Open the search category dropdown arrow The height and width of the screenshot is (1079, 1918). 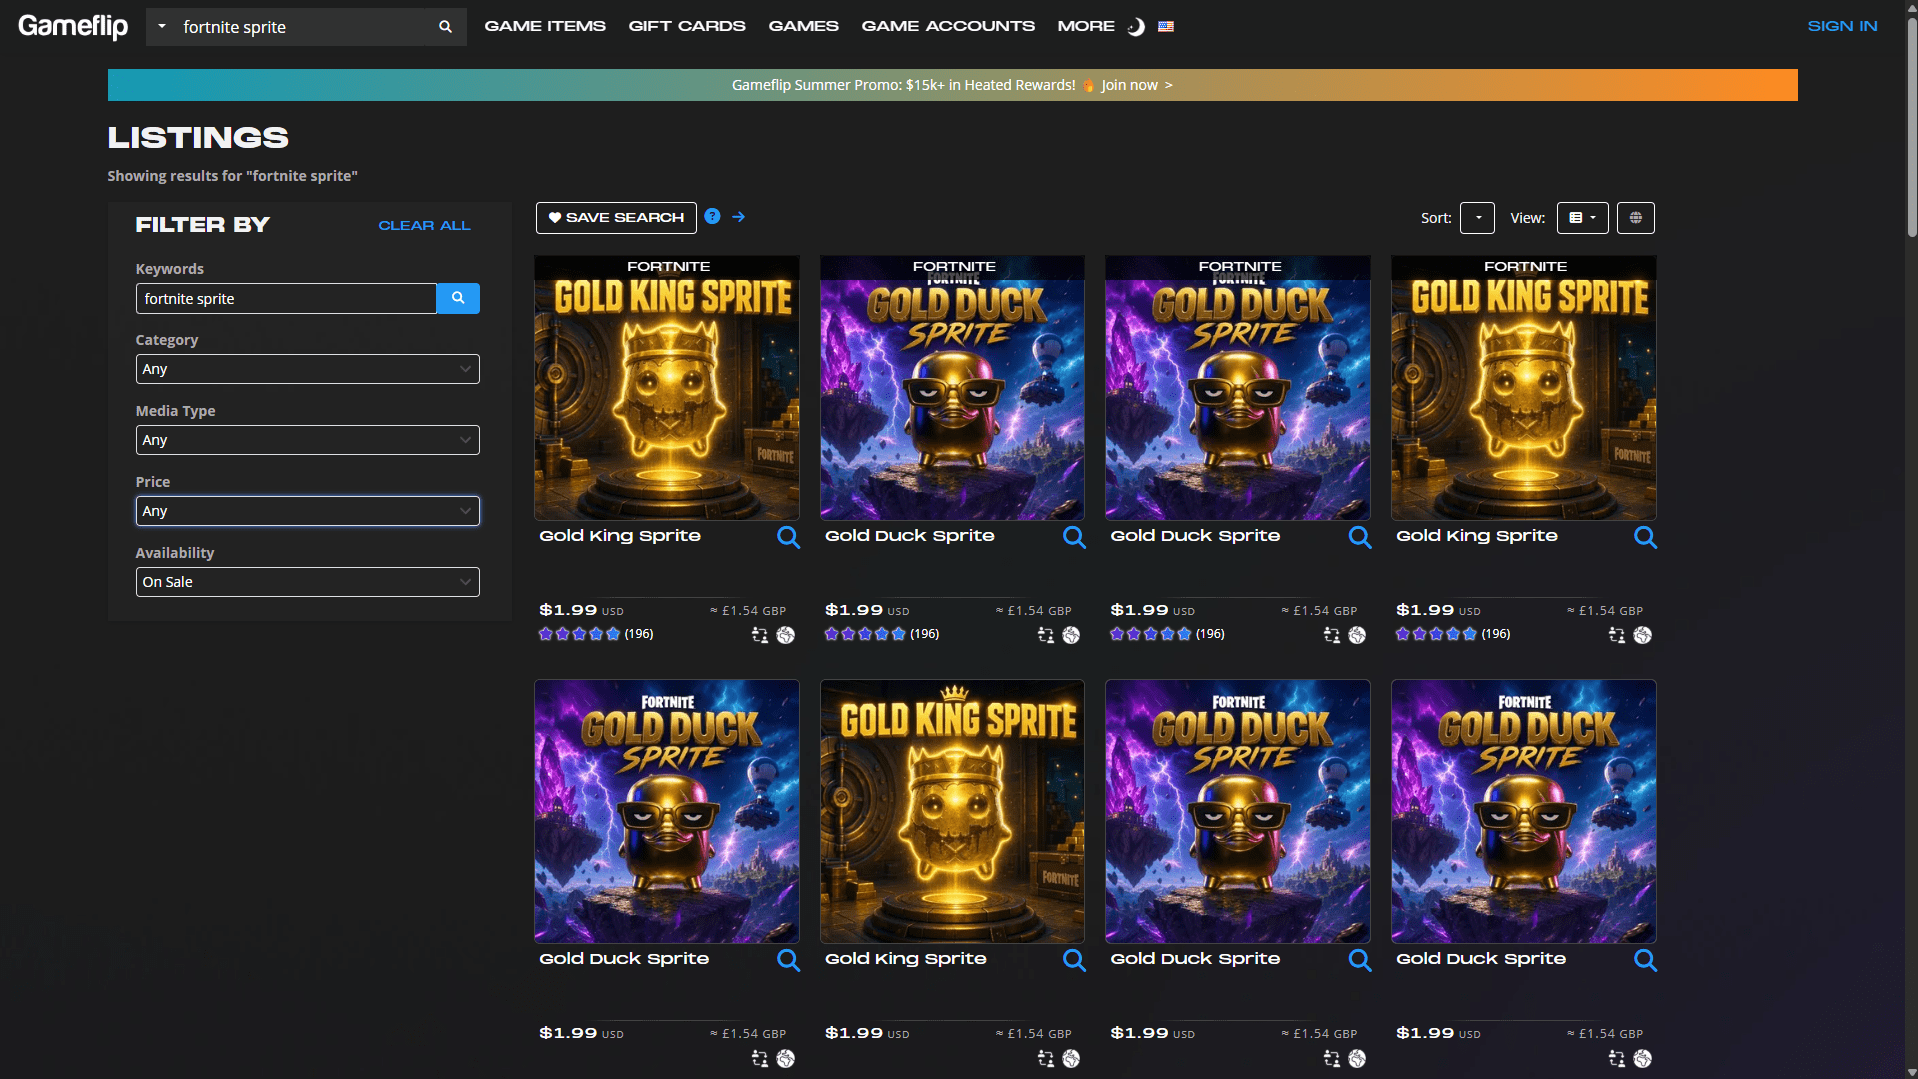pos(162,27)
